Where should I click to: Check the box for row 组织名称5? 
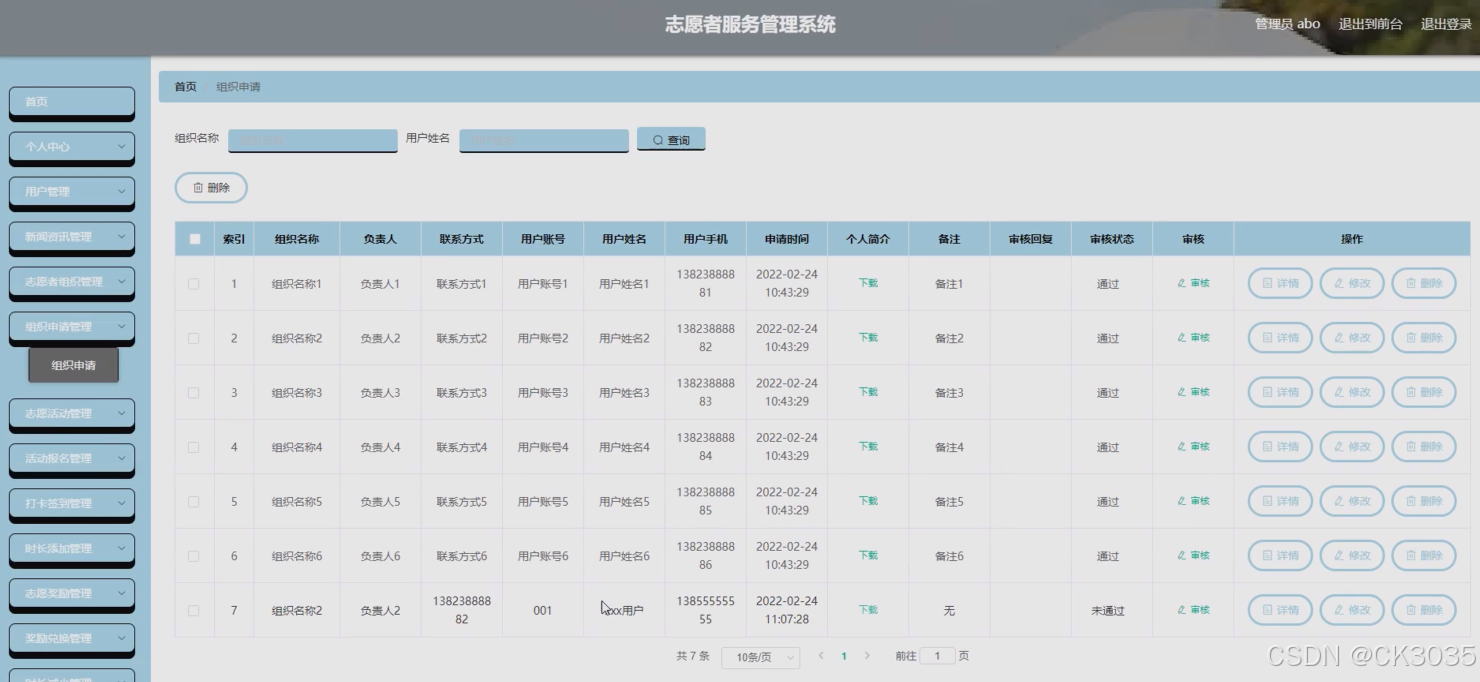(x=194, y=502)
